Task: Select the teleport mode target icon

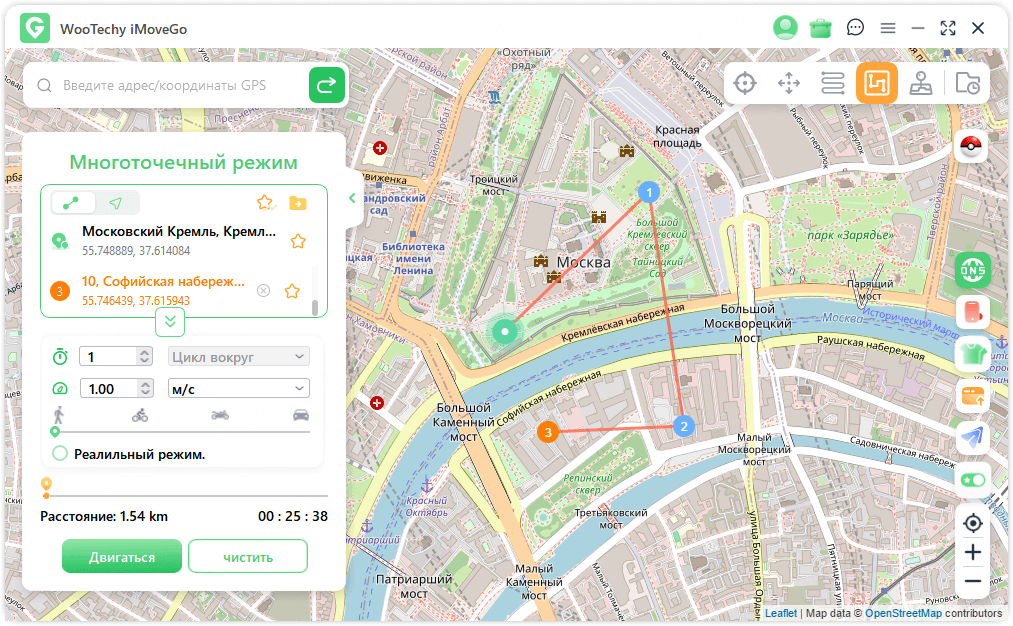Action: click(x=745, y=84)
